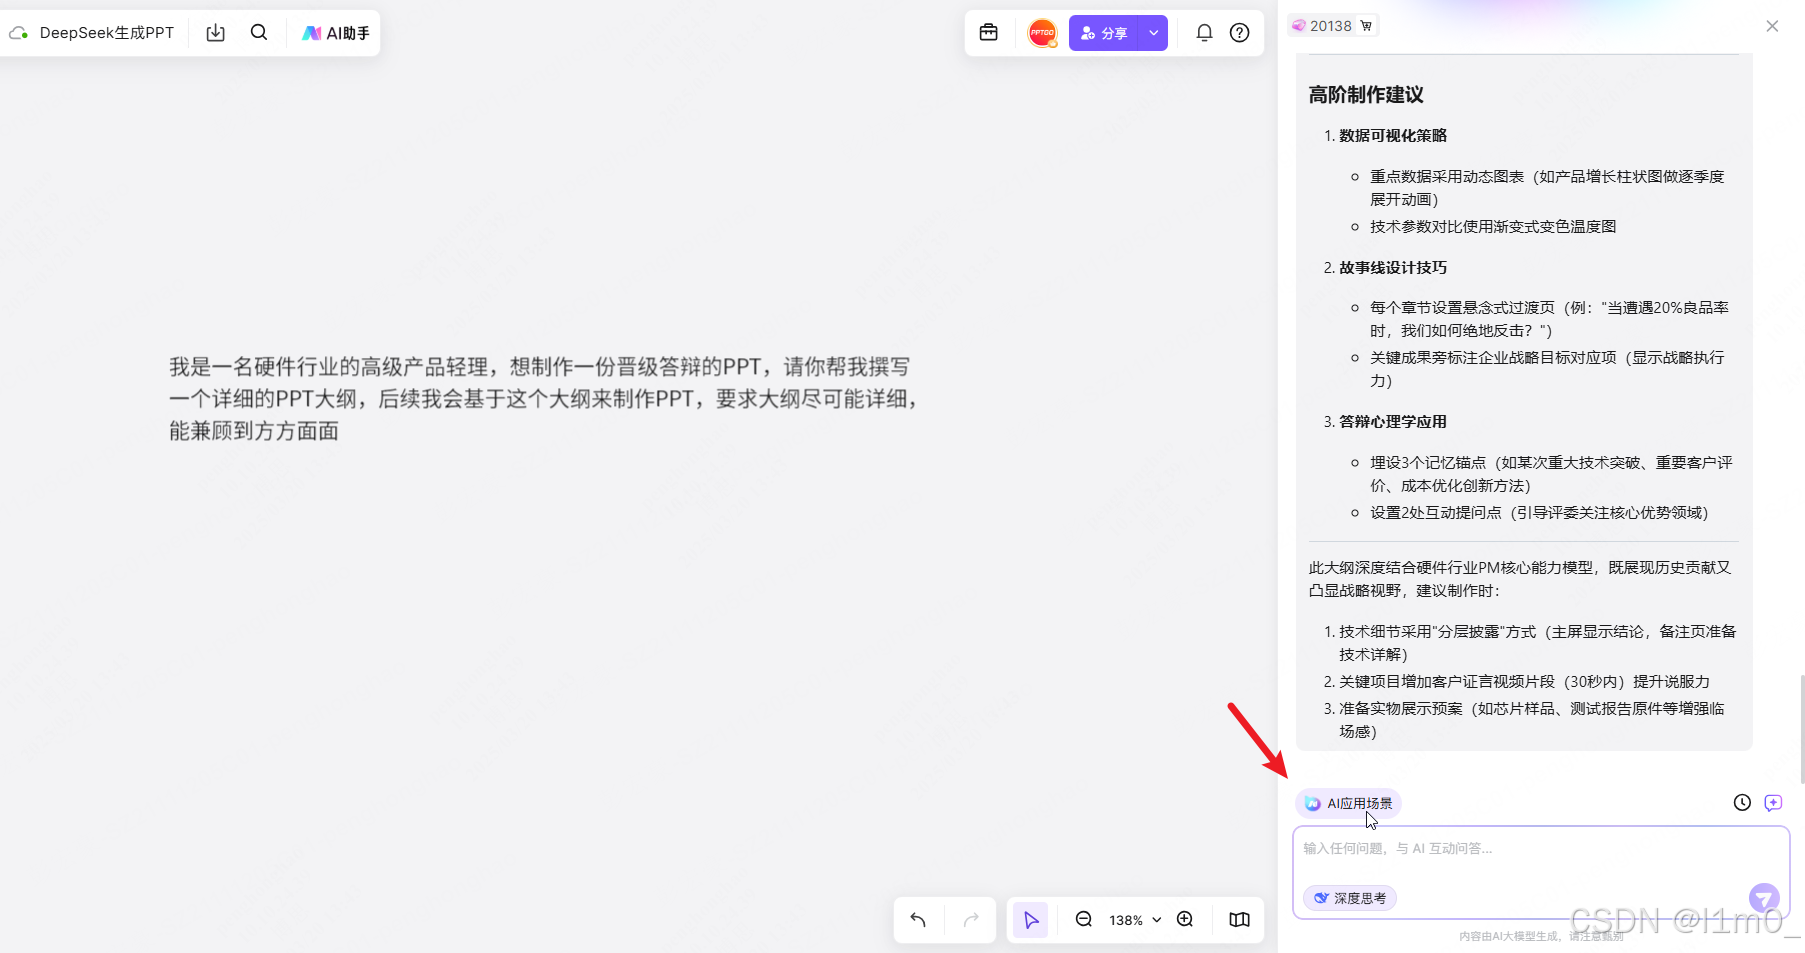1805x953 pixels.
Task: Click the canvas text about 硬件行业 PPT
Action: 543,399
